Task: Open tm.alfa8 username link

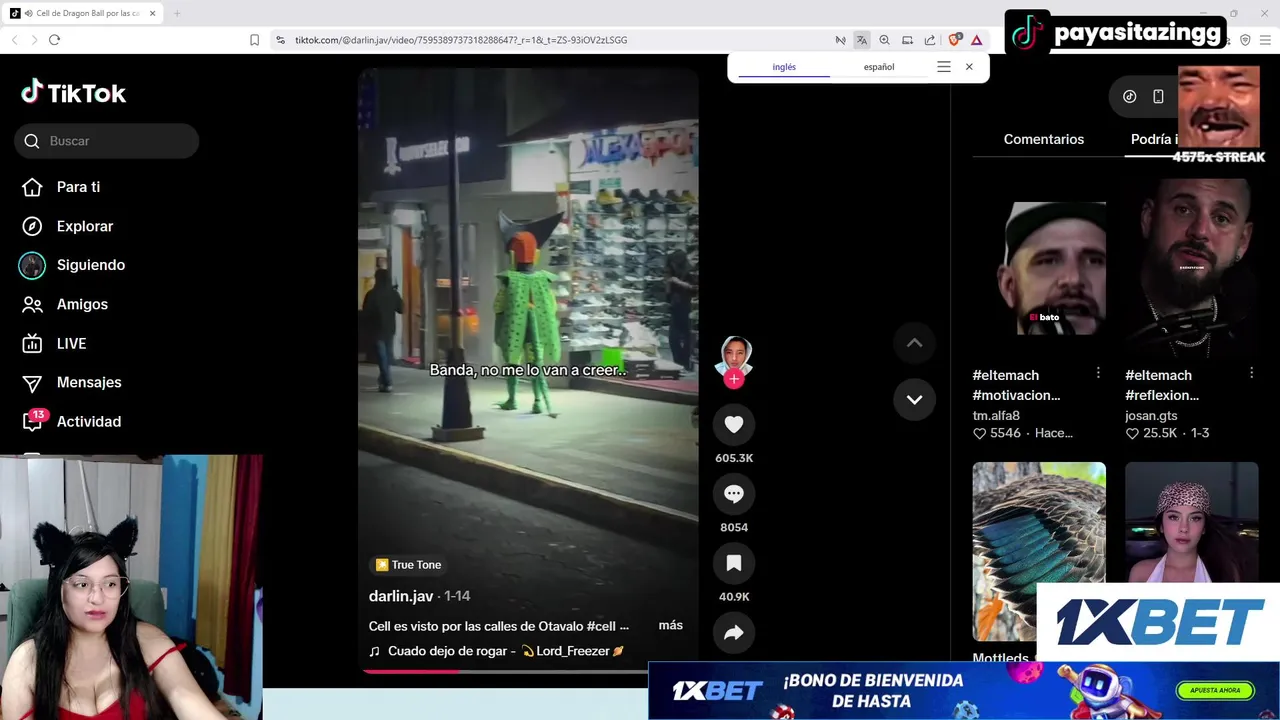Action: [x=996, y=415]
